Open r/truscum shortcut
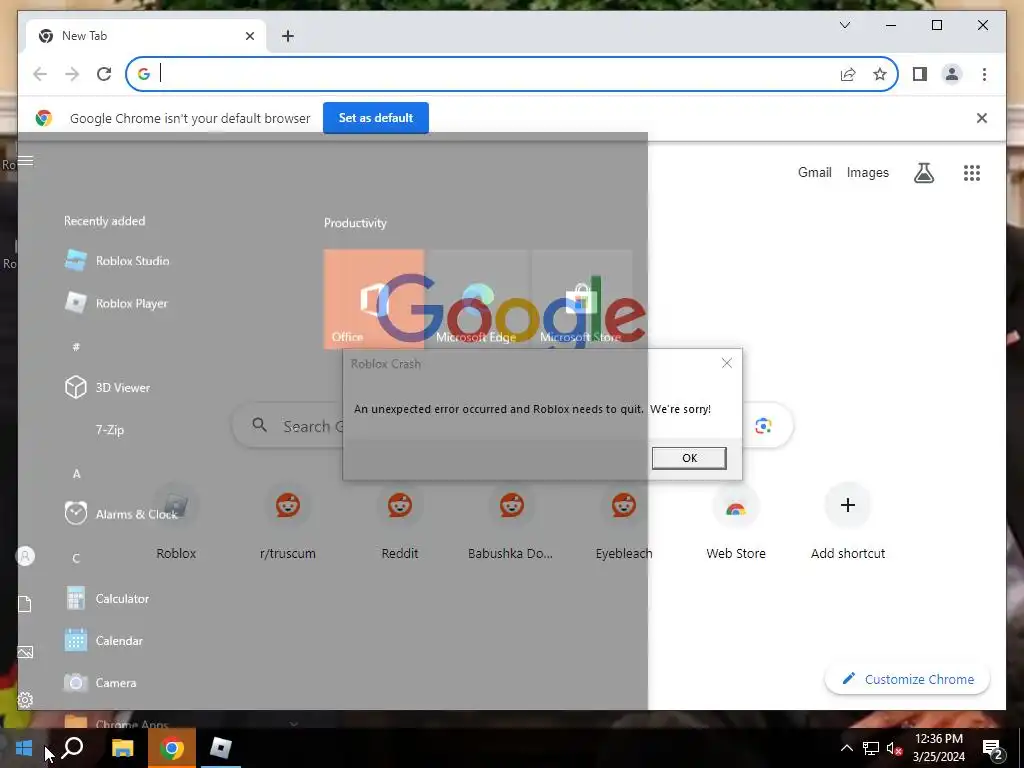This screenshot has width=1024, height=768. [x=287, y=522]
